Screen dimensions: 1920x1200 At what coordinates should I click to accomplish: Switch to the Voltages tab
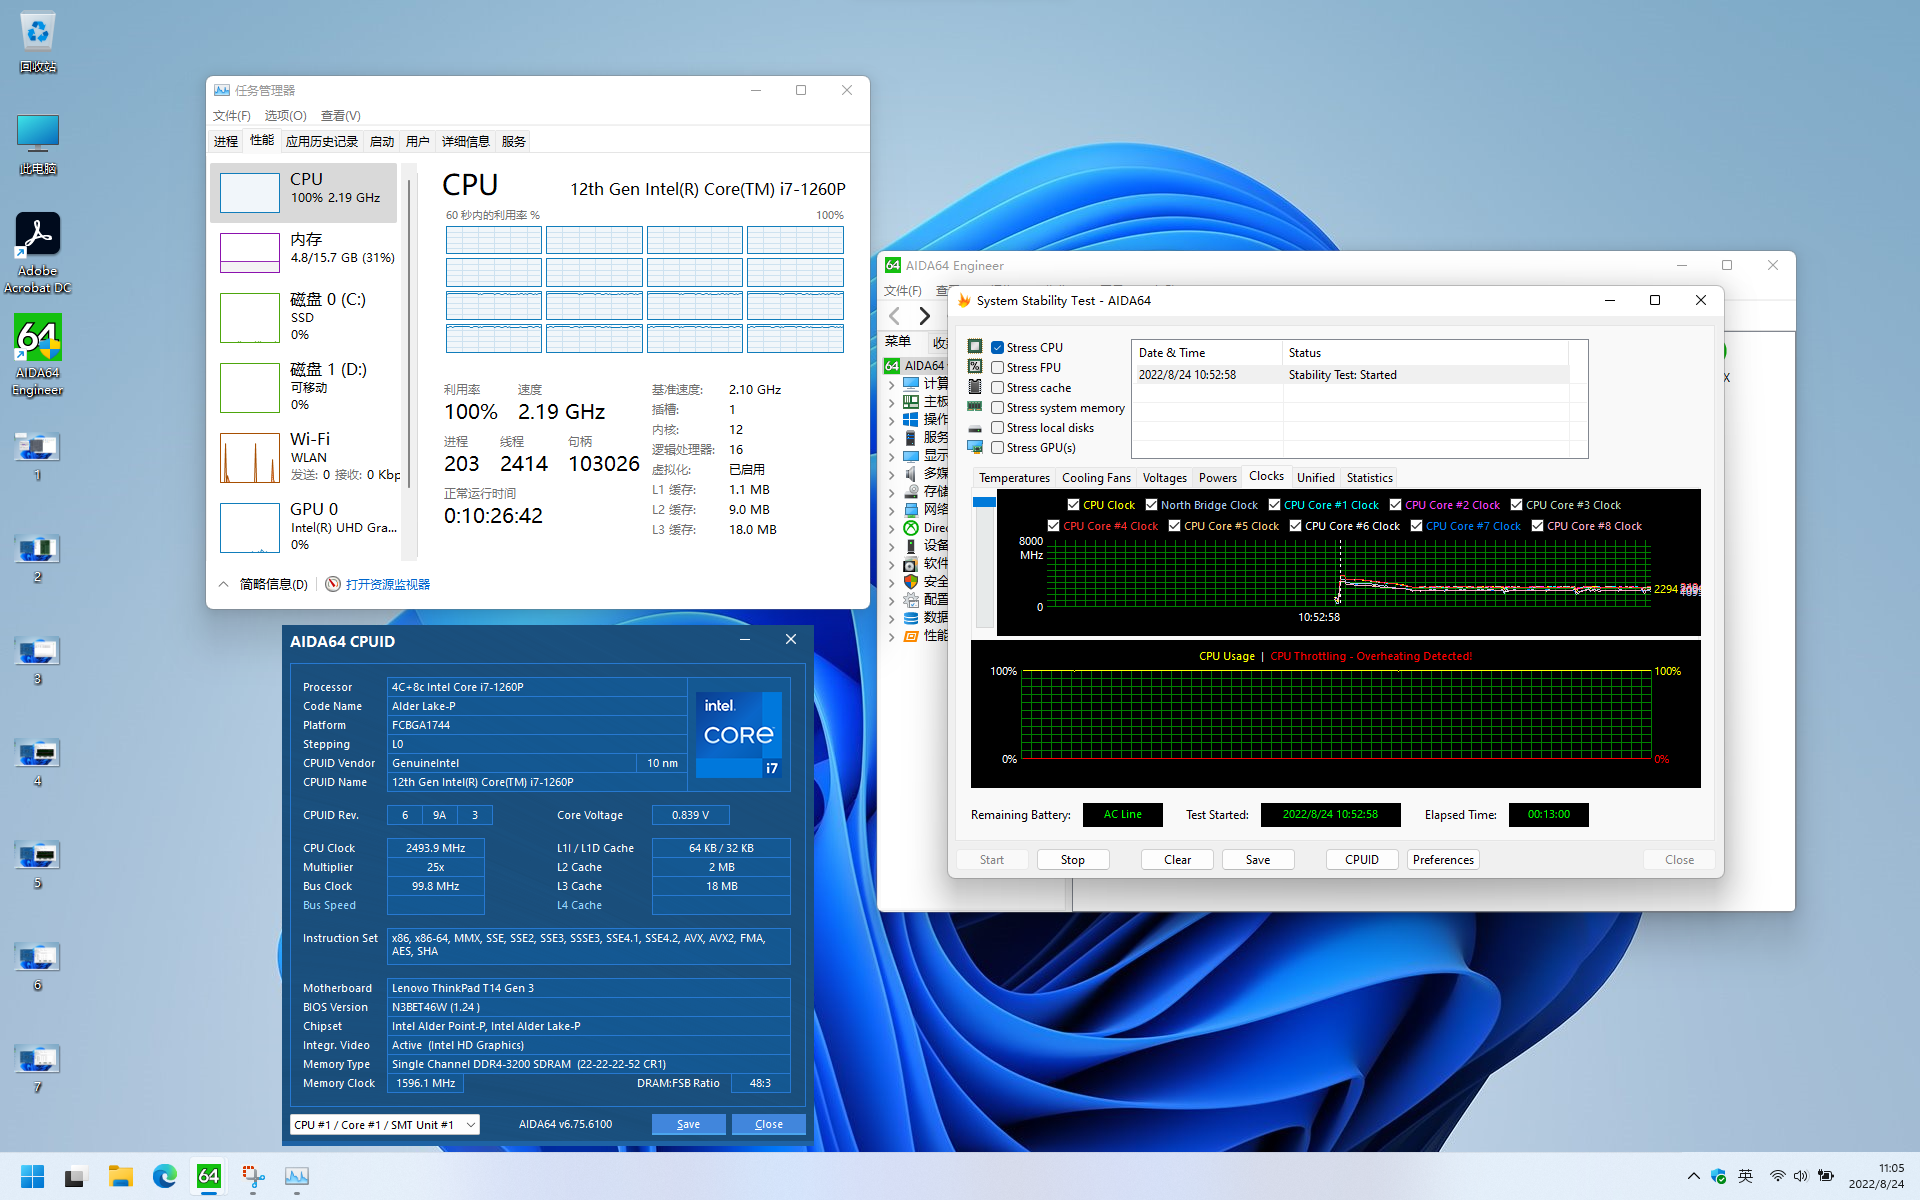[x=1164, y=478]
